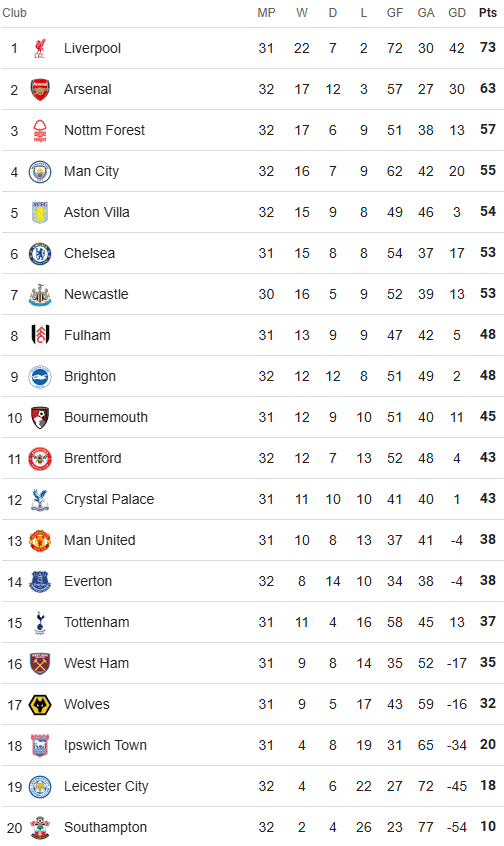Click the Liverpool club crest

pyautogui.click(x=40, y=49)
